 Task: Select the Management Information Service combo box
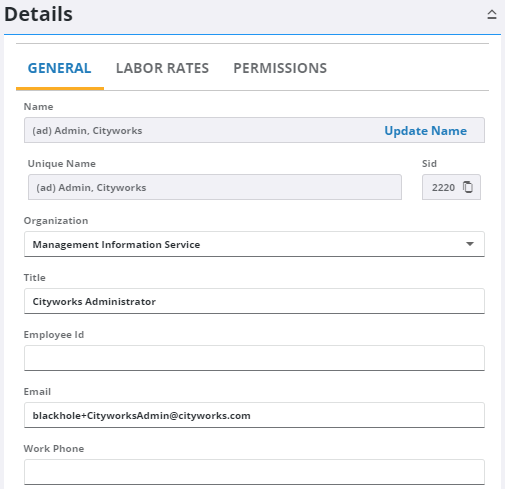tap(254, 244)
